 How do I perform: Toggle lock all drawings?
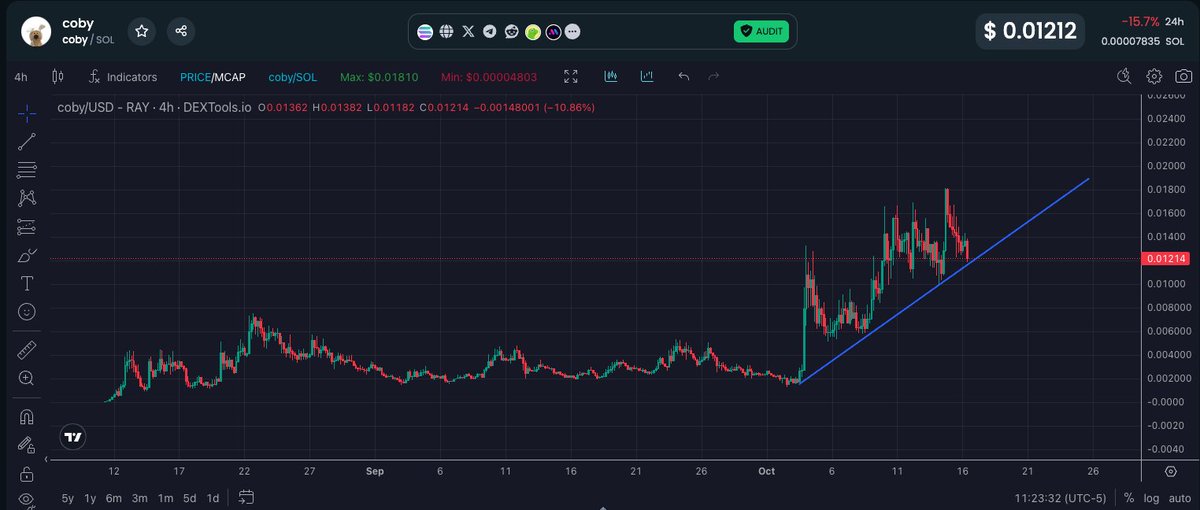click(x=27, y=473)
